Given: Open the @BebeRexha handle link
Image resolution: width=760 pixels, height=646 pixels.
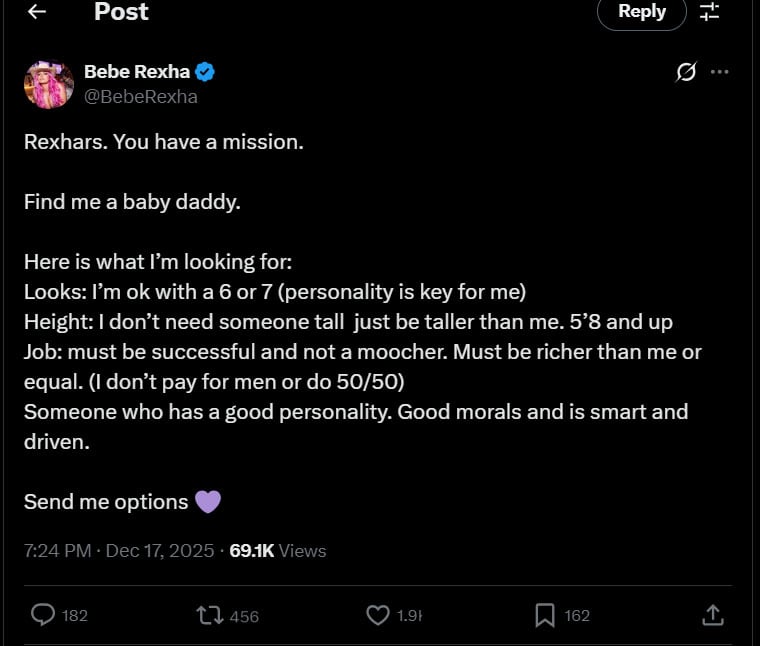Looking at the screenshot, I should (x=140, y=96).
